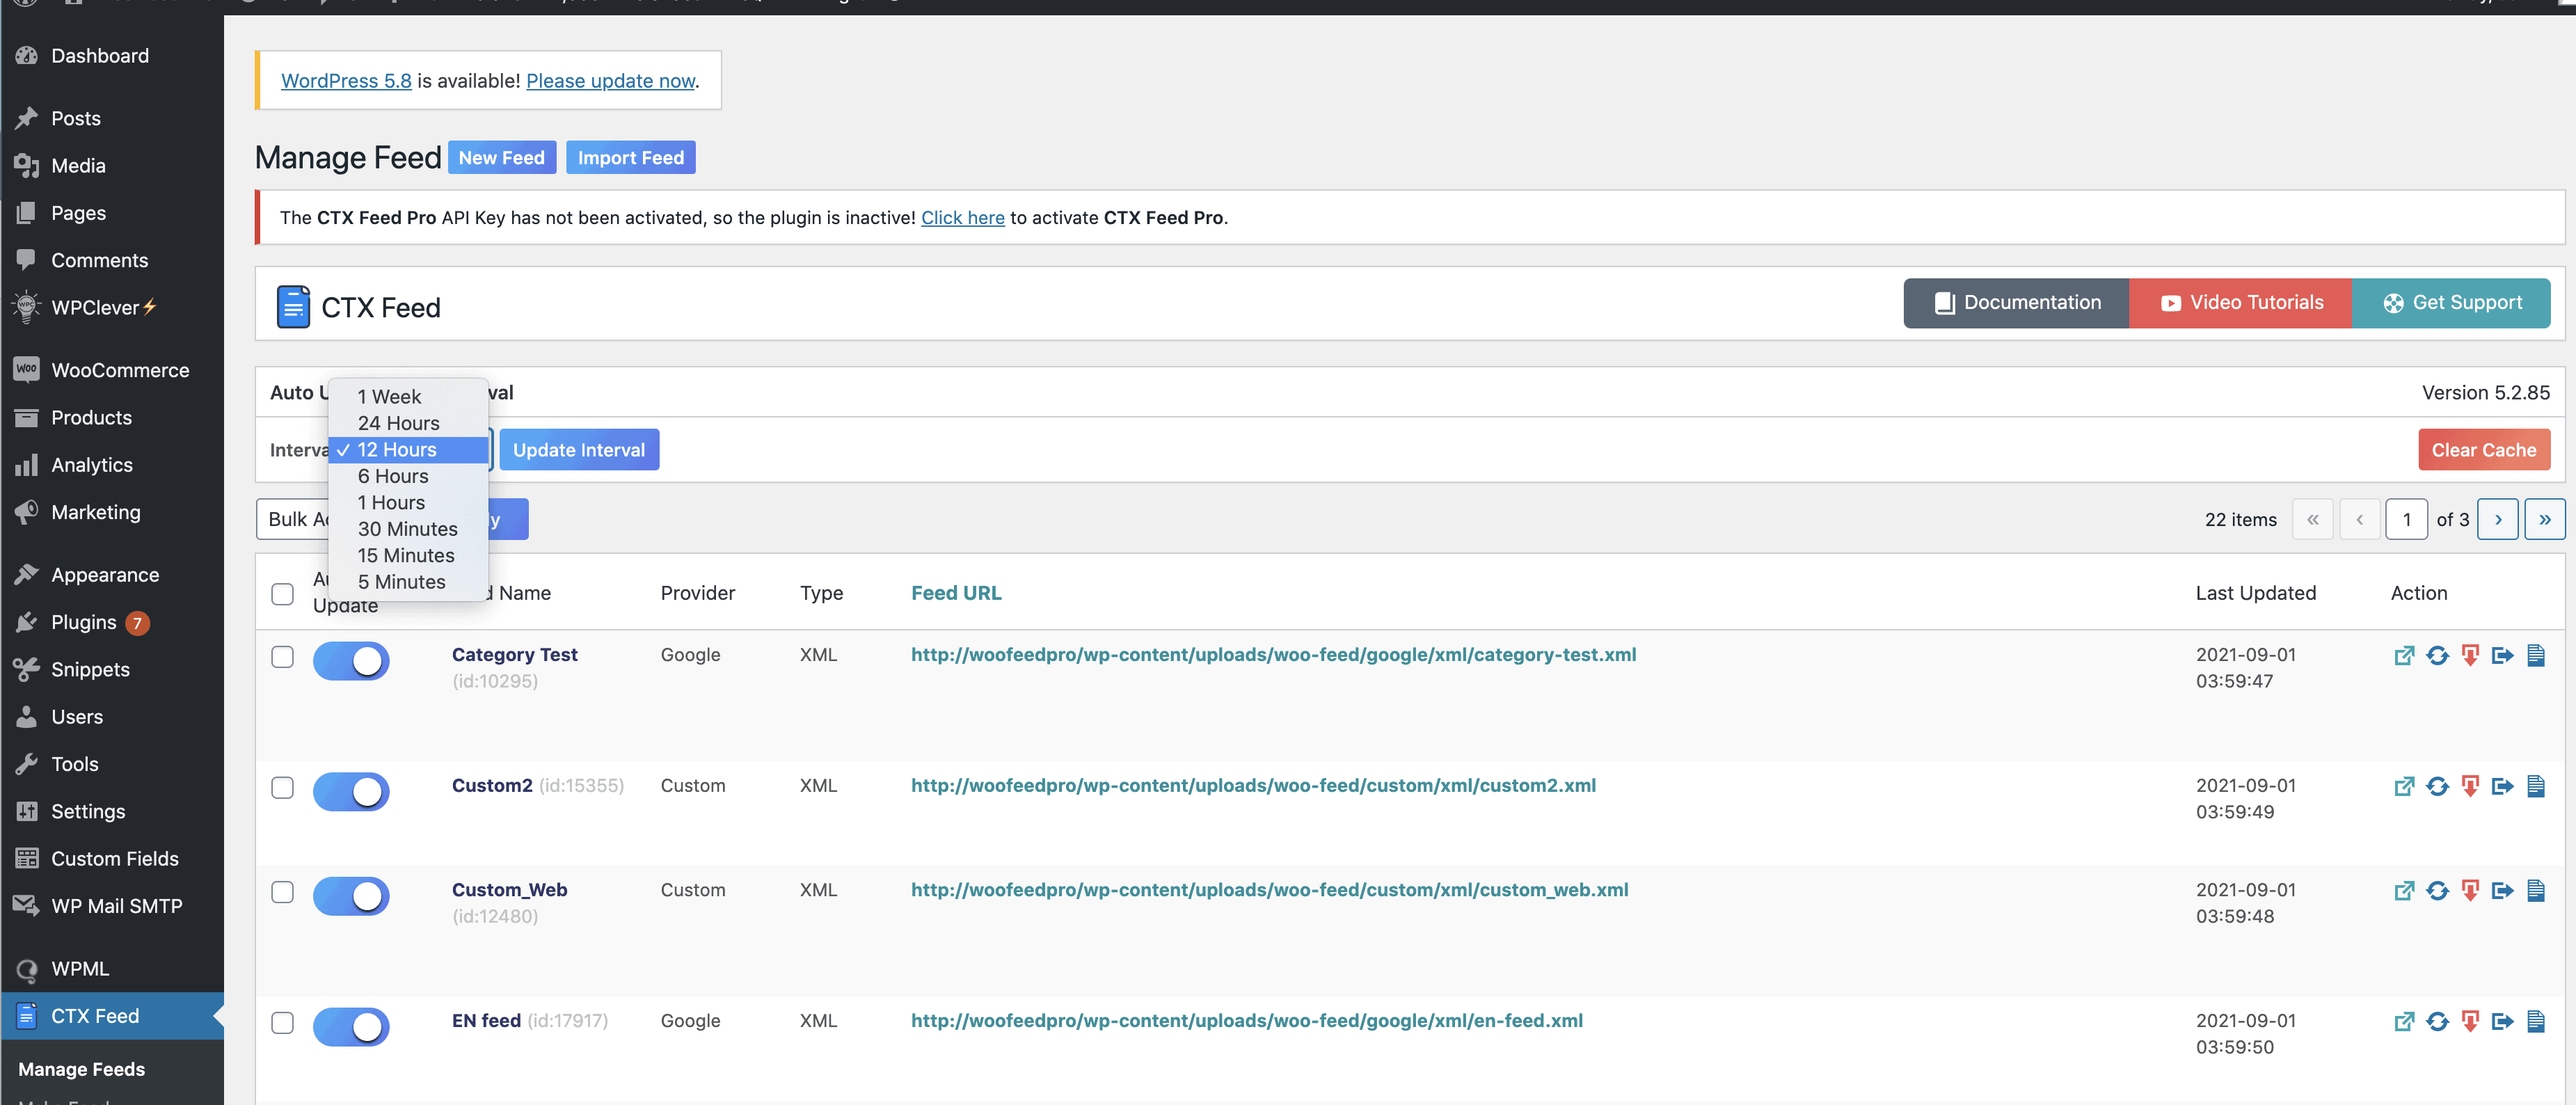Switch off auto update for EN feed
The height and width of the screenshot is (1105, 2576).
click(x=351, y=1027)
